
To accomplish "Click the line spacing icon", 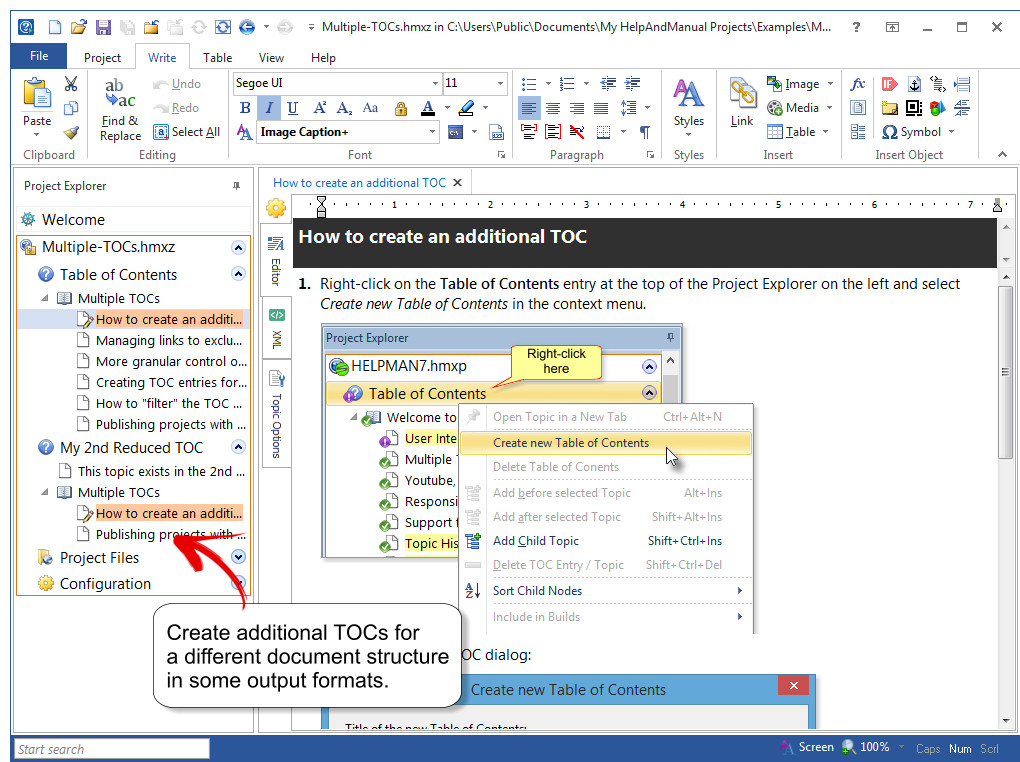I will (x=628, y=108).
